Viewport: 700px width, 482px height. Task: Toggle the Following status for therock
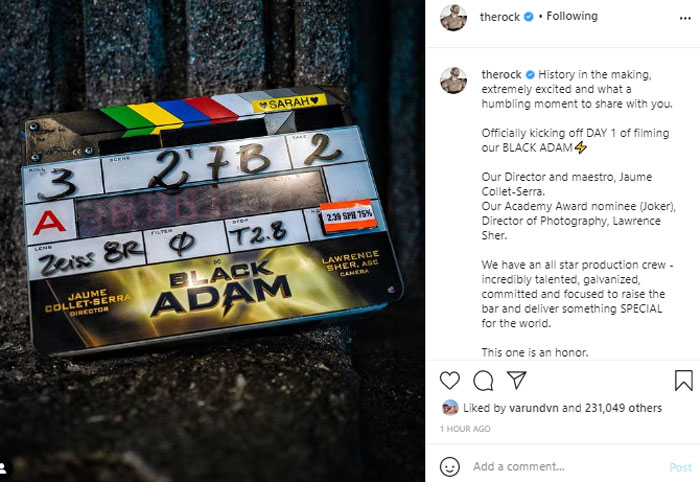click(572, 17)
